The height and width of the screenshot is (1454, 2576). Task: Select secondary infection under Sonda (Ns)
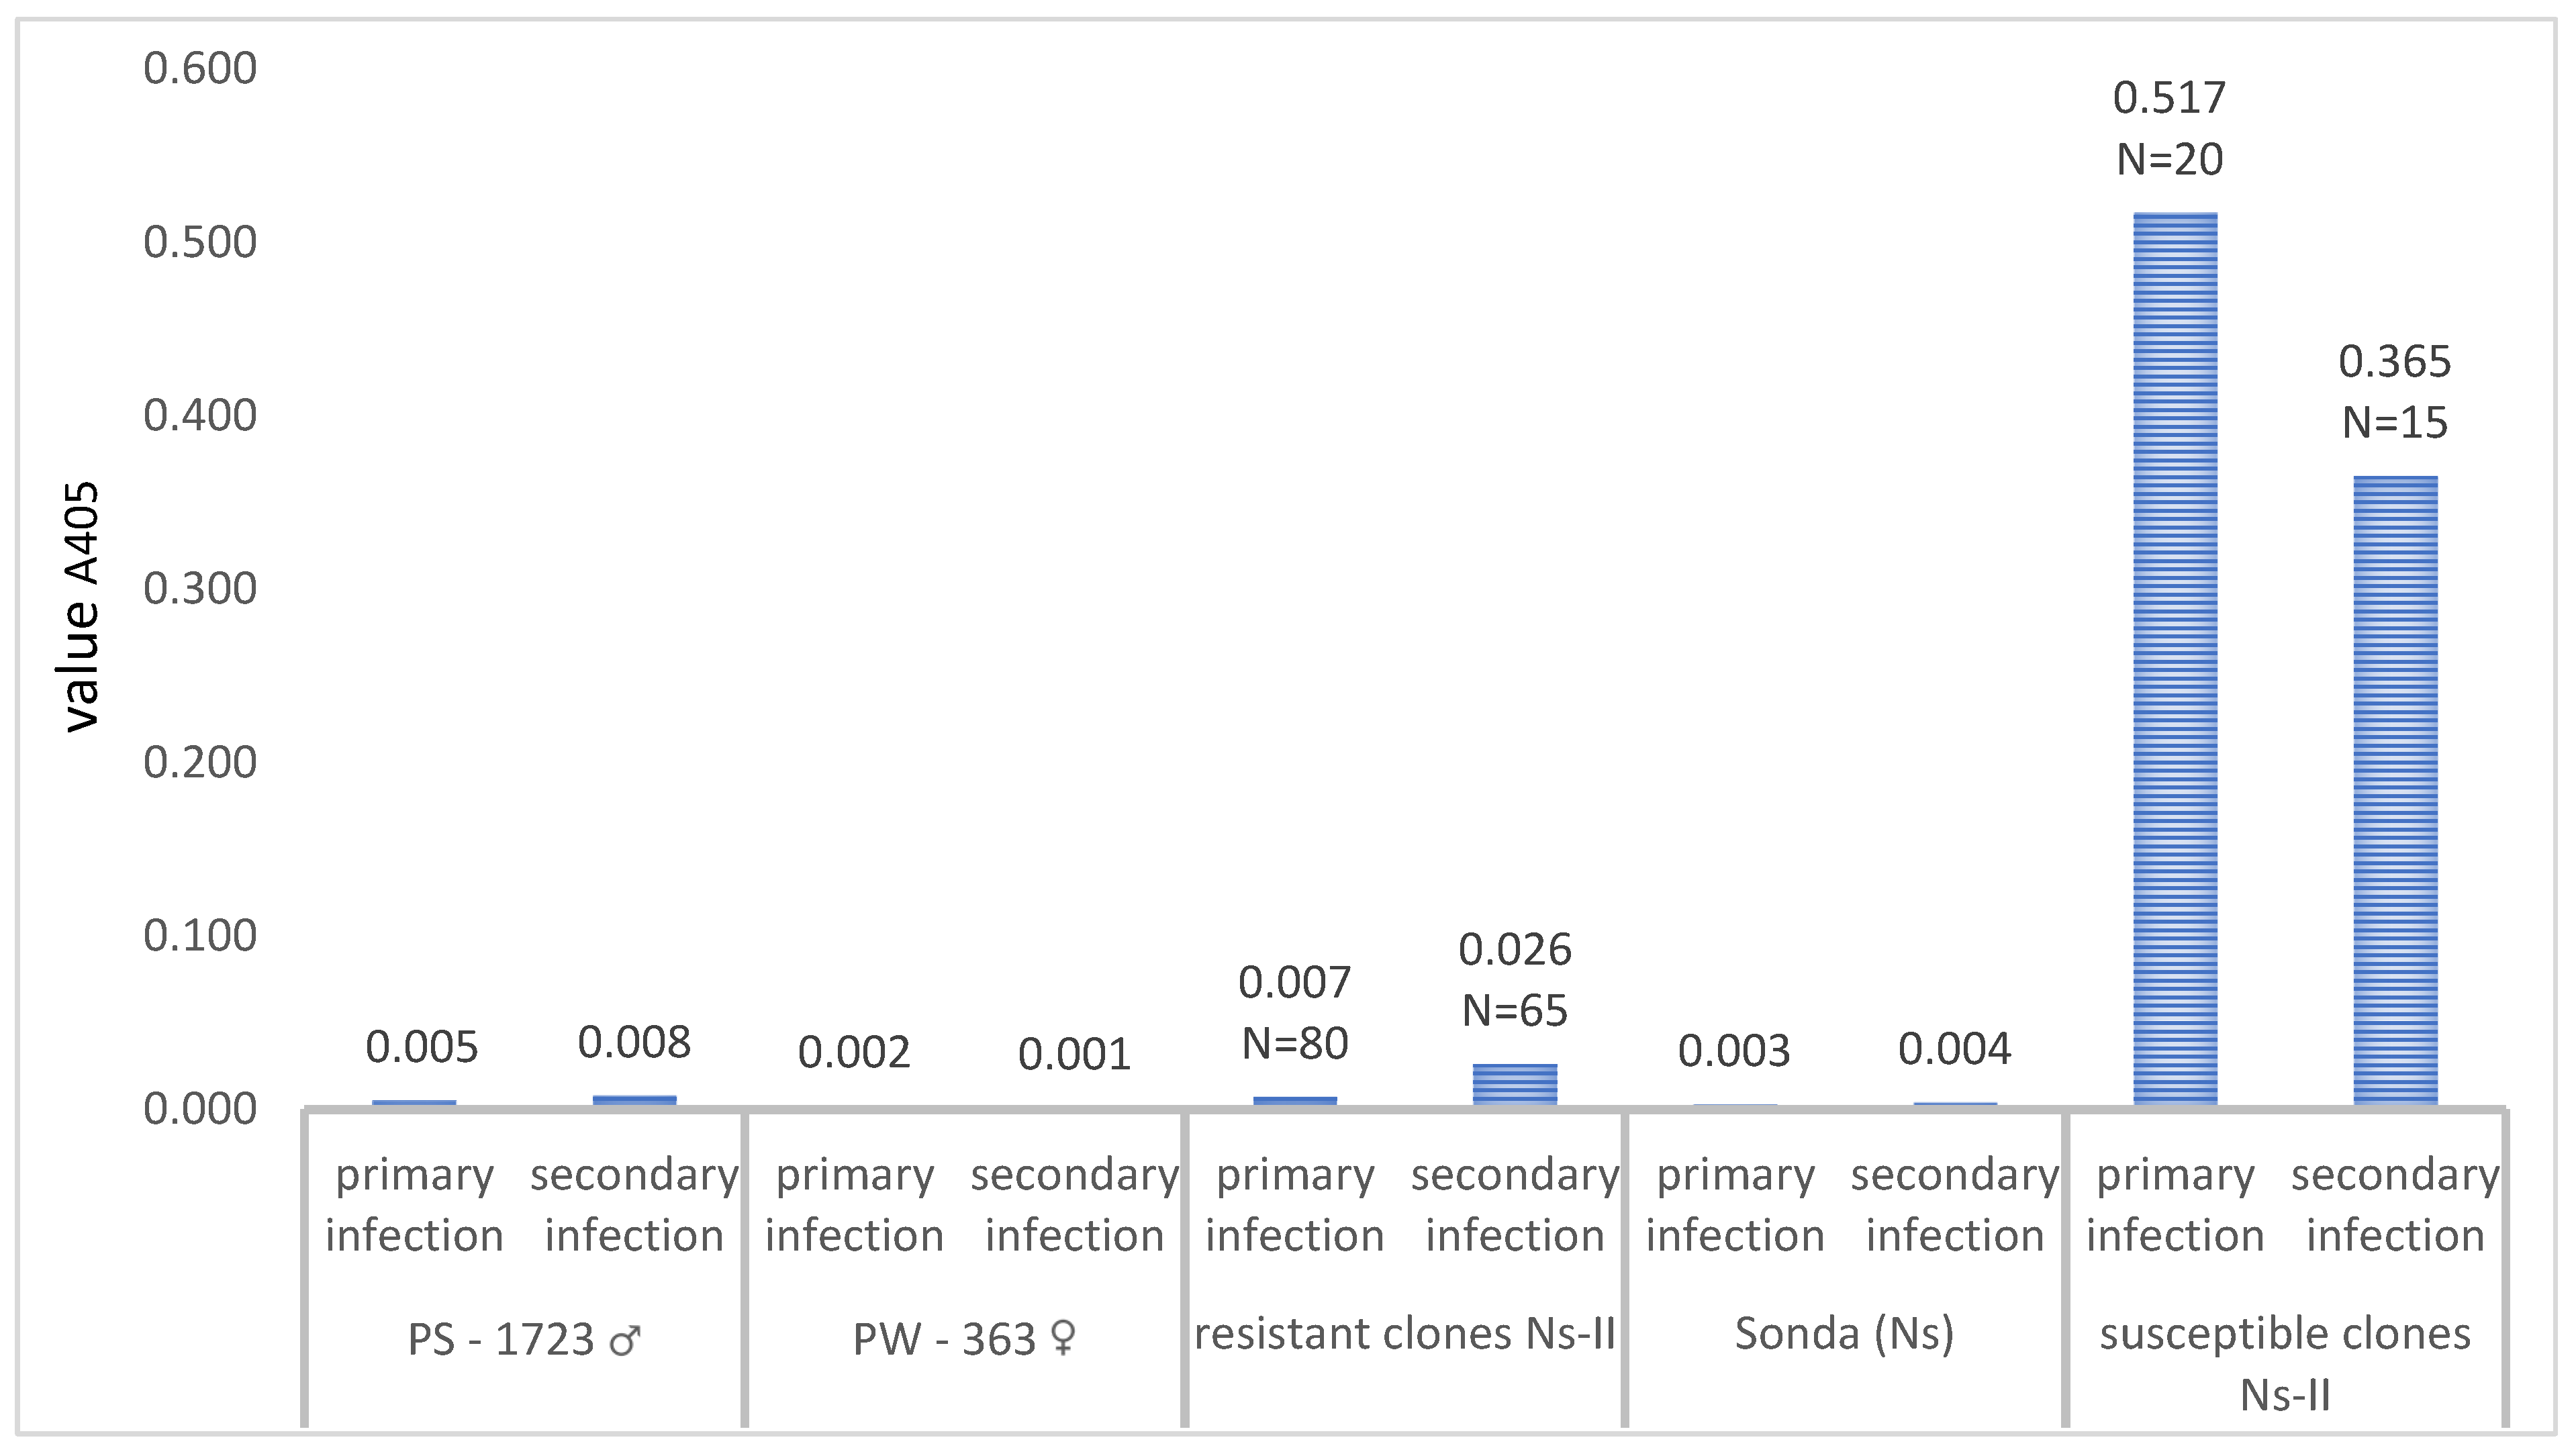(x=1955, y=1205)
